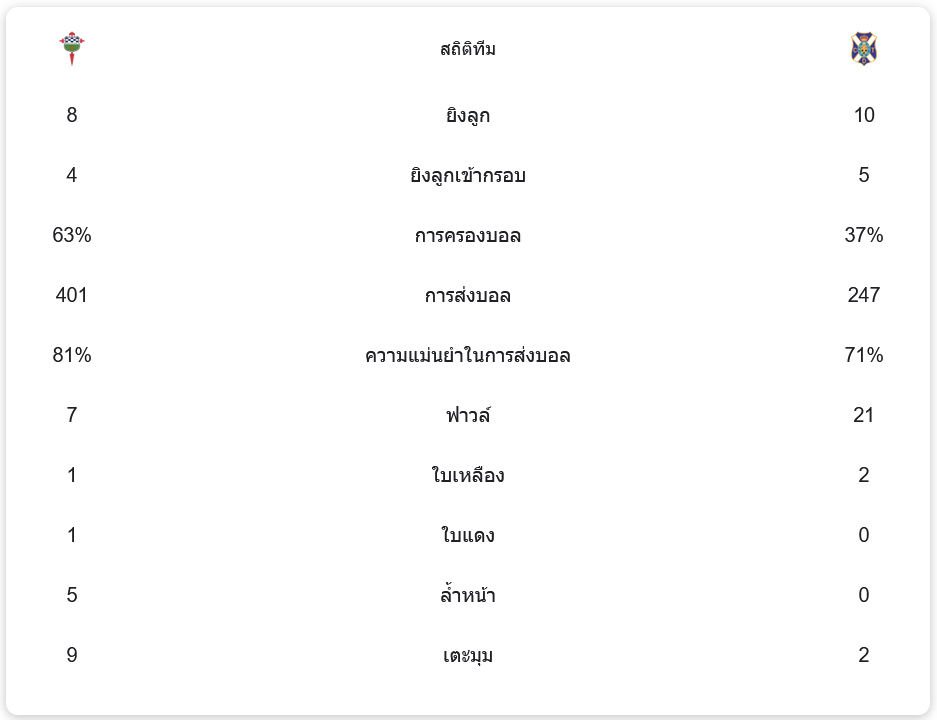Click the ความแม่นยำในการส่งบอล label

(468, 356)
